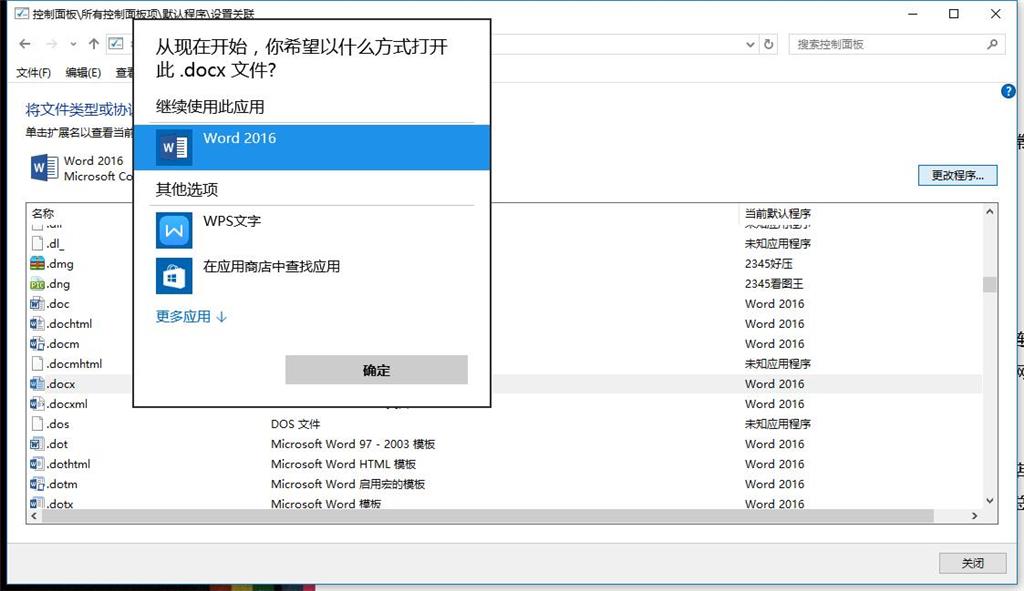Click the .dothtml file icon

pos(37,464)
